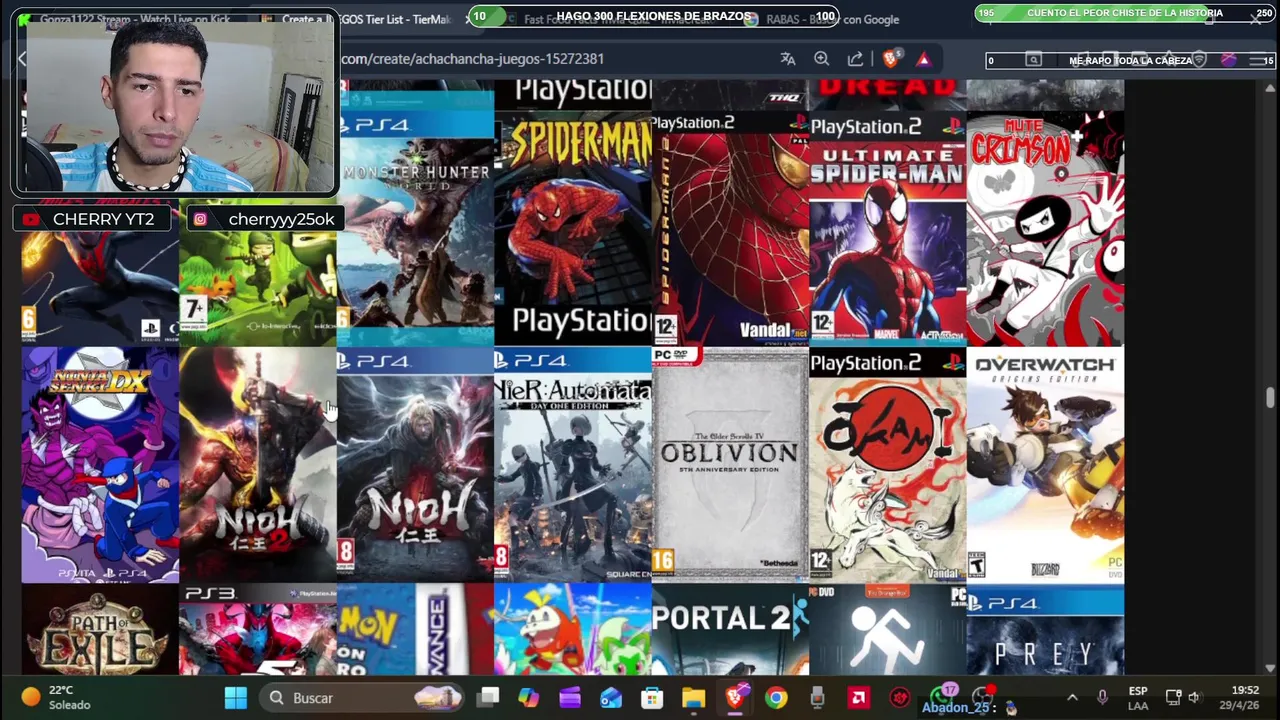Open Microsoft Store from the taskbar
Screen dimensions: 1280x720
click(652, 698)
